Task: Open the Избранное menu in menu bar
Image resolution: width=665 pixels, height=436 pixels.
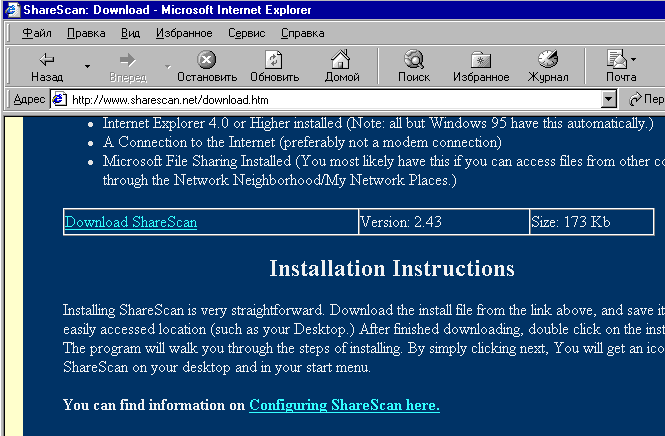Action: tap(184, 33)
